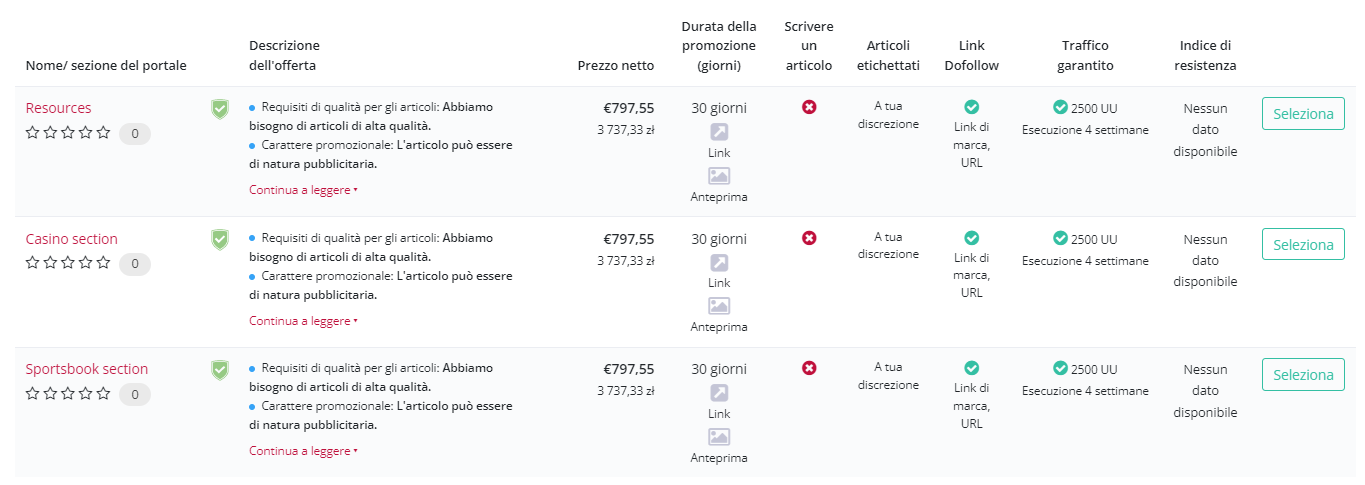Viewport: 1365px width, 485px height.
Task: Click Seleziona for the Sportsbook section
Action: [1303, 375]
